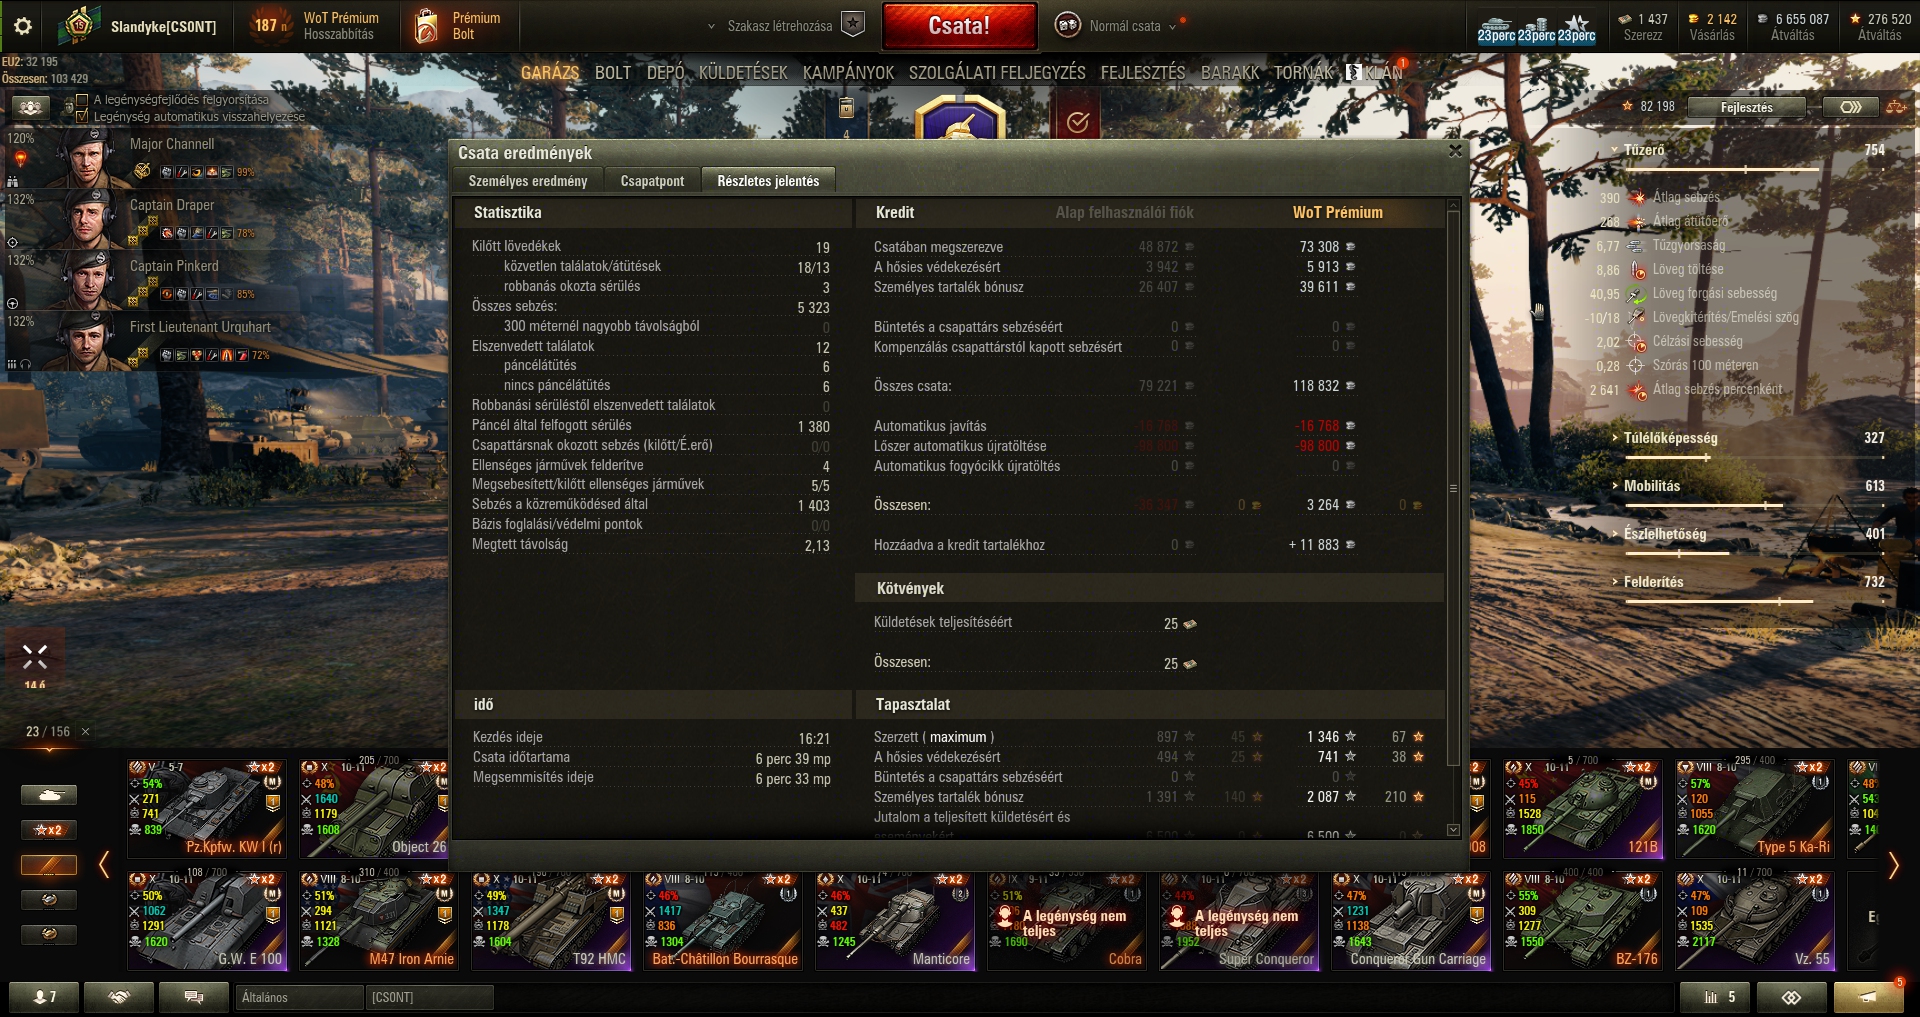This screenshot has height=1017, width=1920.
Task: Open the Általános chat channel
Action: [x=300, y=997]
